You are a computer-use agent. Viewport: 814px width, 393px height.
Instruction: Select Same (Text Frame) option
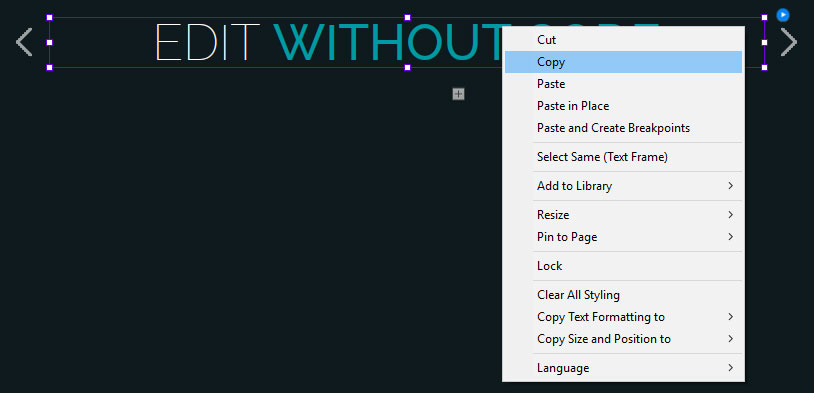tap(623, 157)
